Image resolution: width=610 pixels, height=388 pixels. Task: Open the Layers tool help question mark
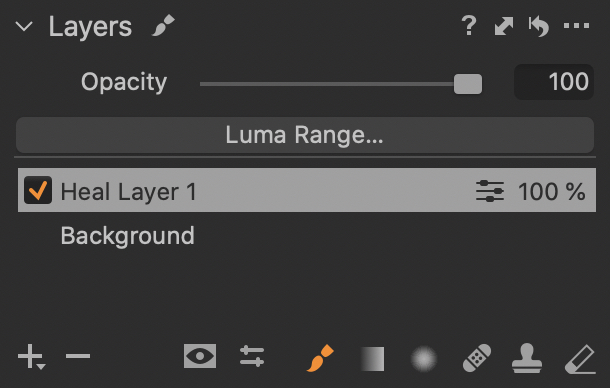(x=469, y=26)
